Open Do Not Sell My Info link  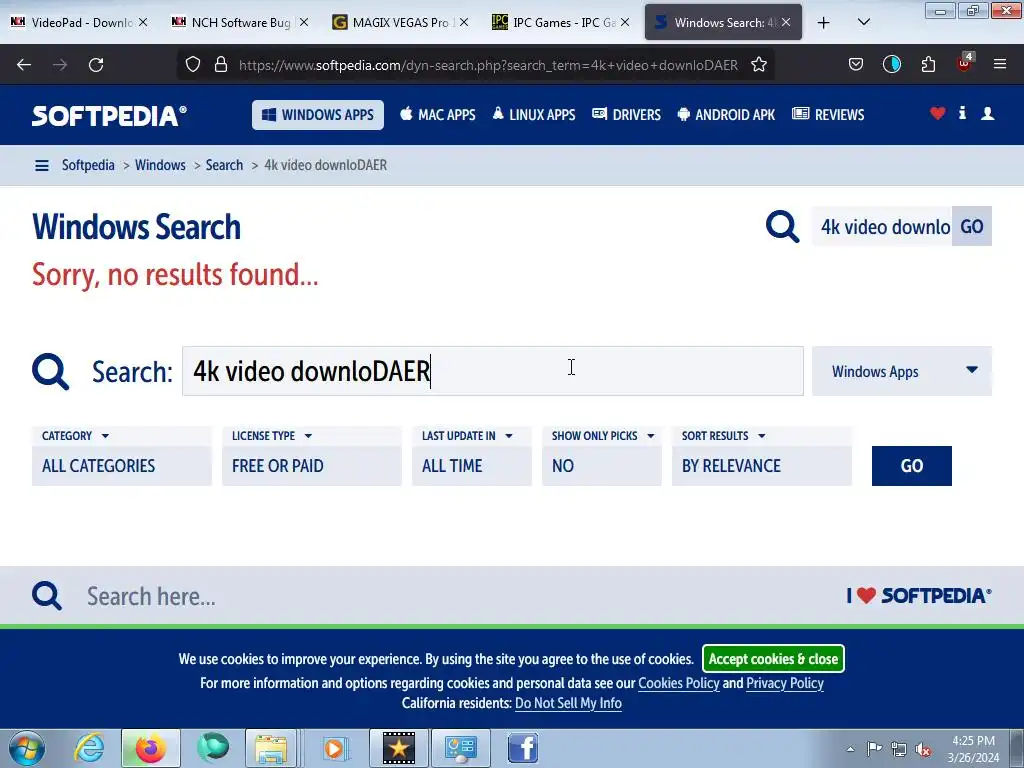coord(568,703)
